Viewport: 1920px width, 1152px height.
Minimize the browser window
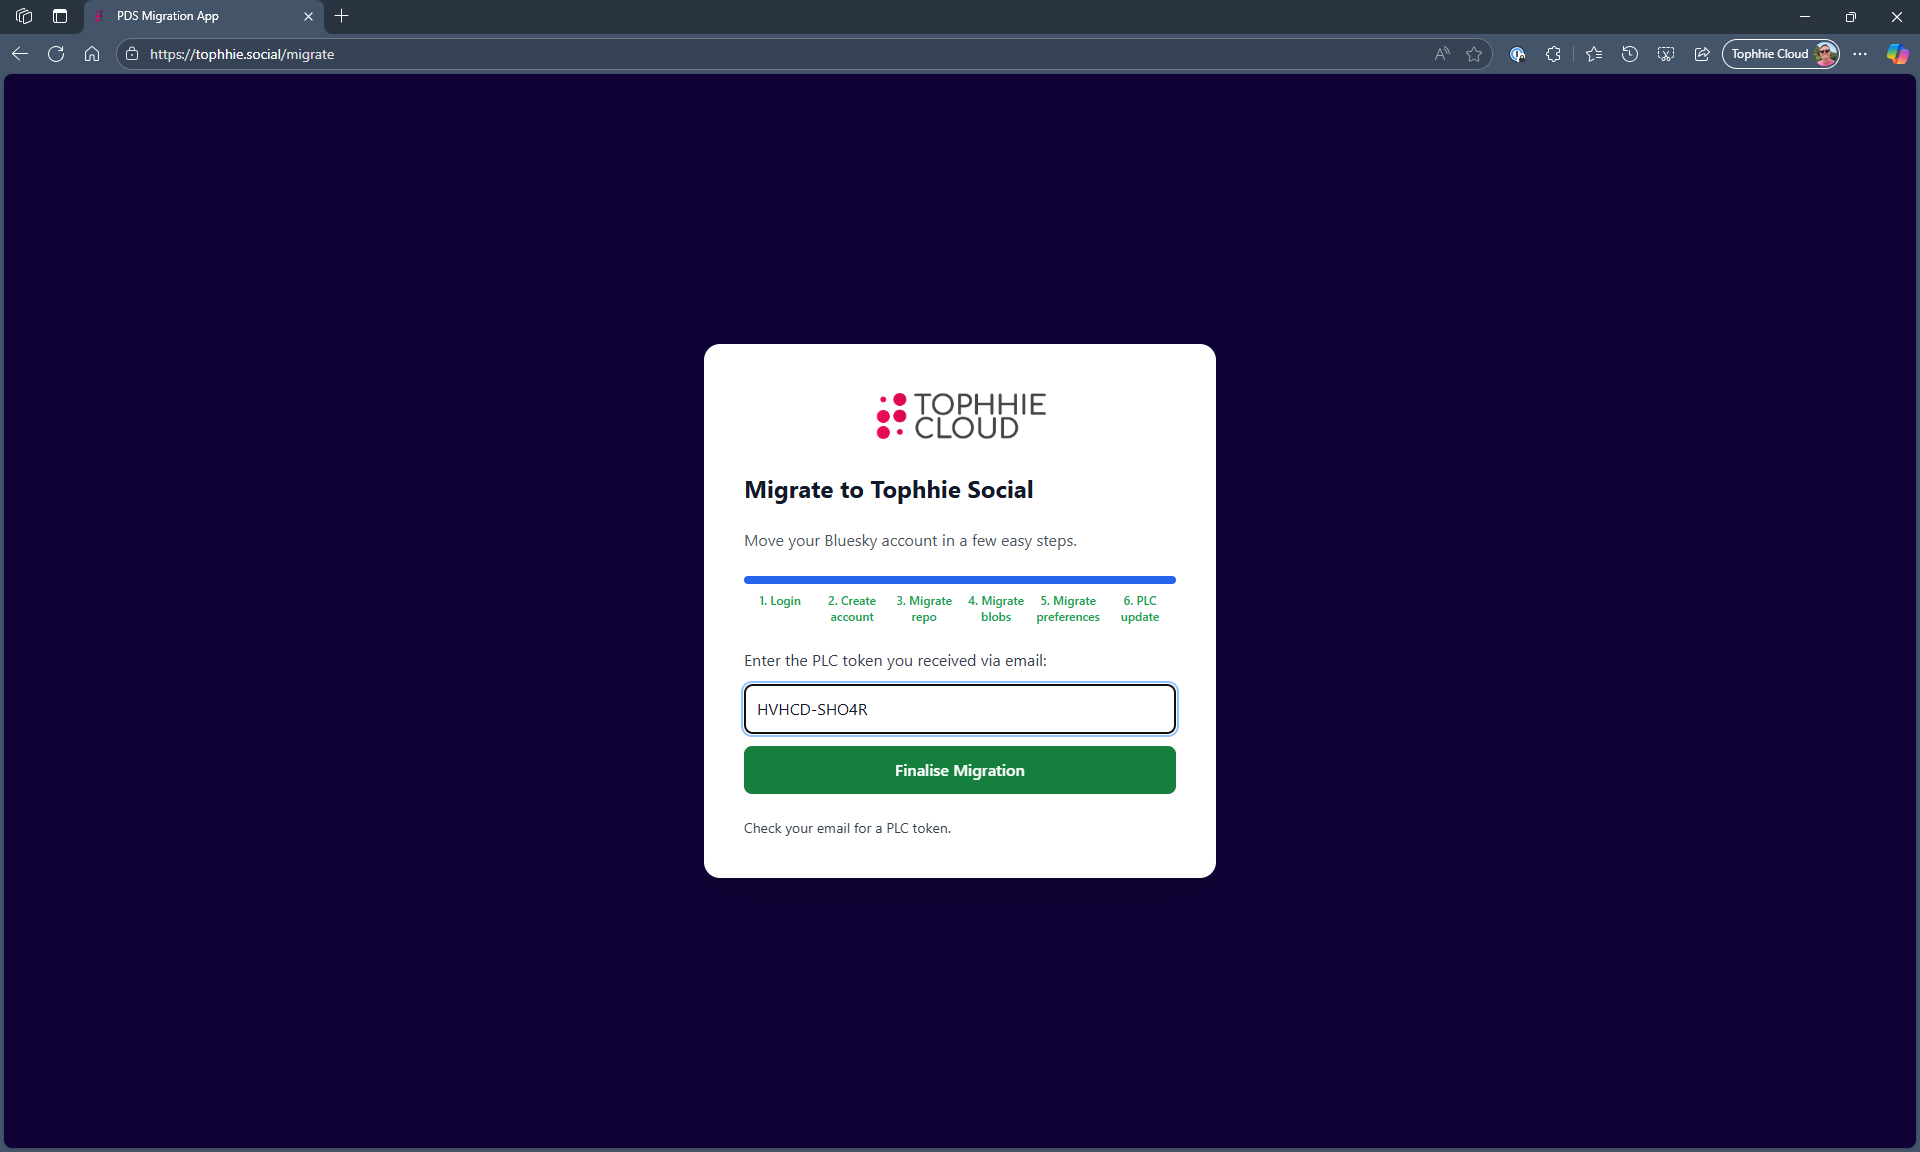pos(1805,16)
